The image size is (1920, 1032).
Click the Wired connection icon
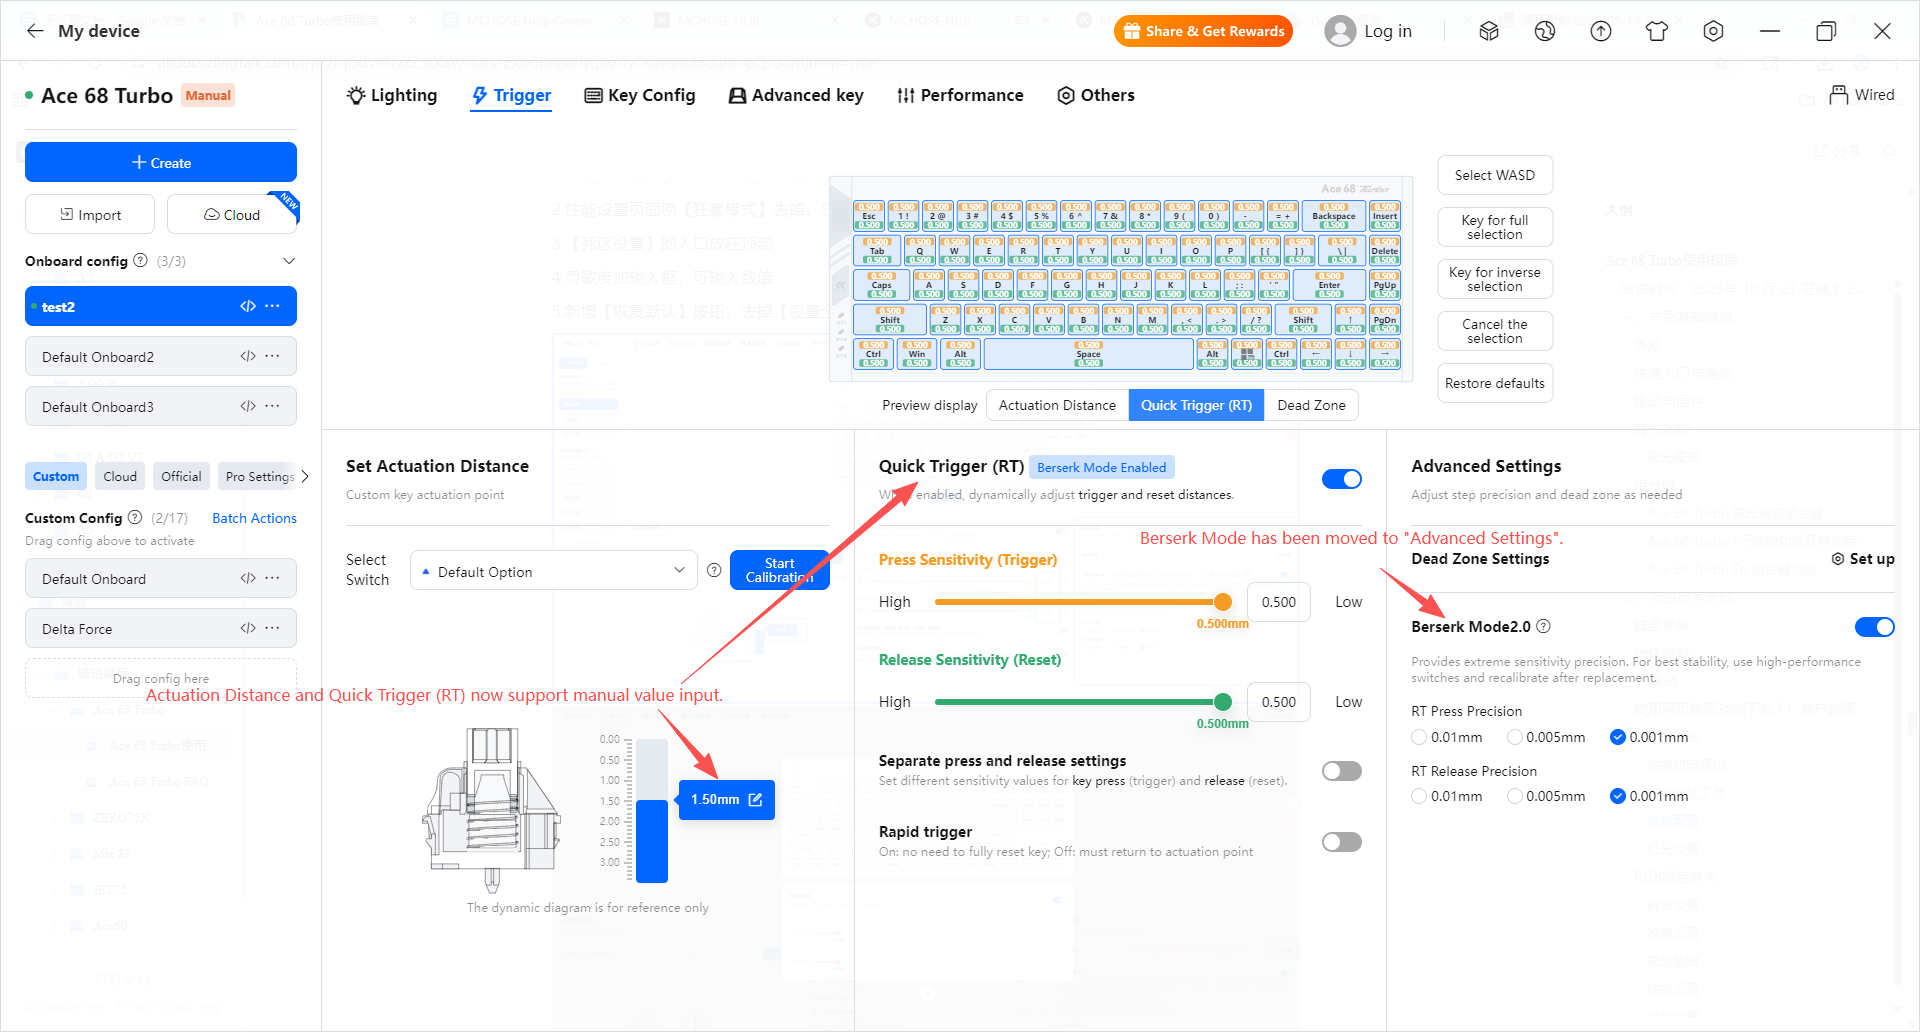[x=1838, y=95]
